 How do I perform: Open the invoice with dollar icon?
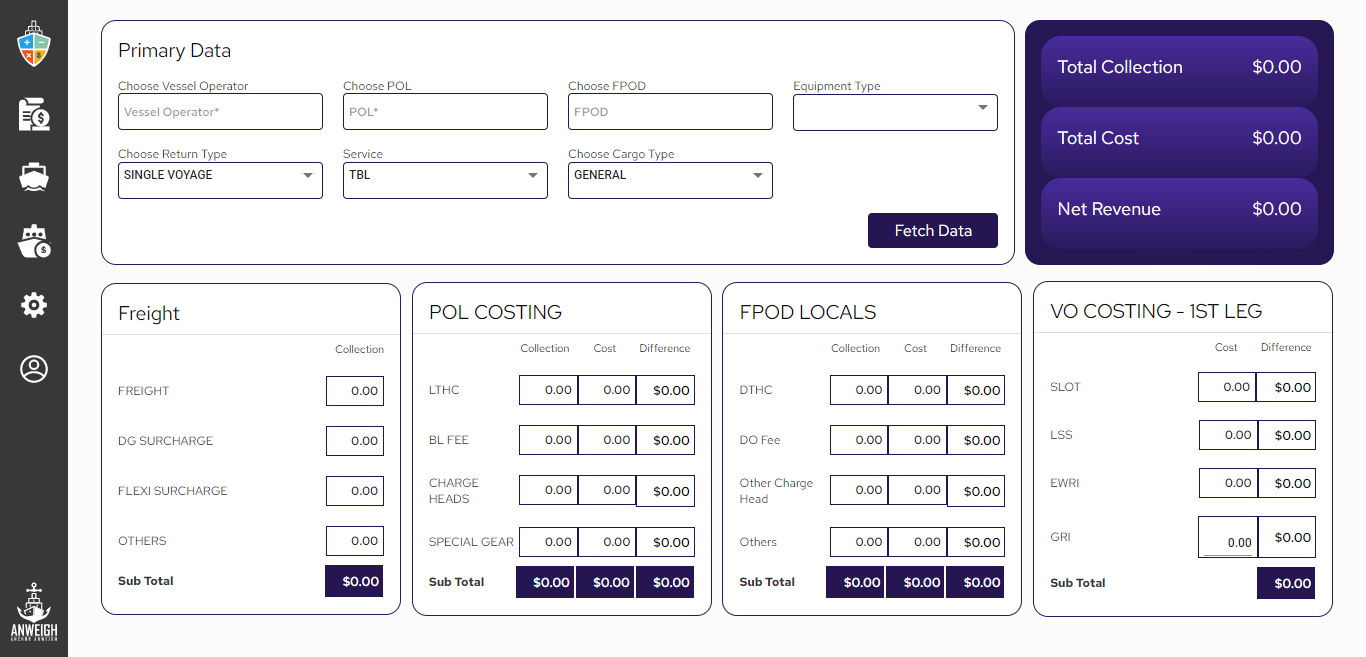[34, 115]
